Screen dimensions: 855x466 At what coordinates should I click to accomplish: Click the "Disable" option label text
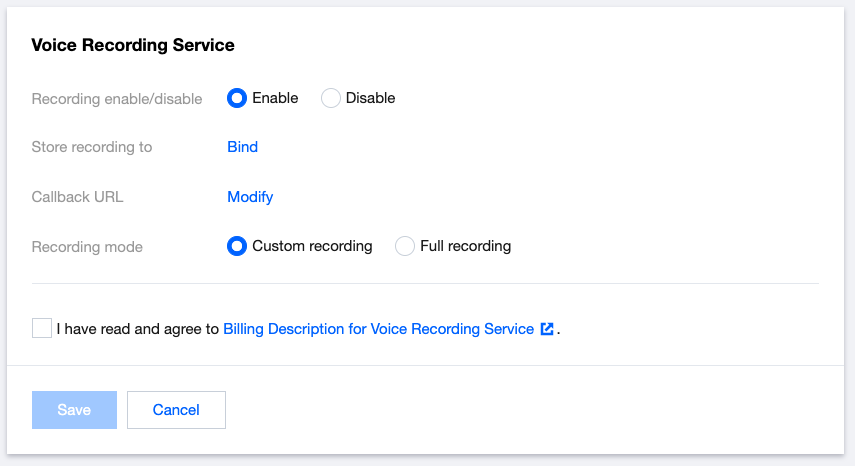click(370, 98)
